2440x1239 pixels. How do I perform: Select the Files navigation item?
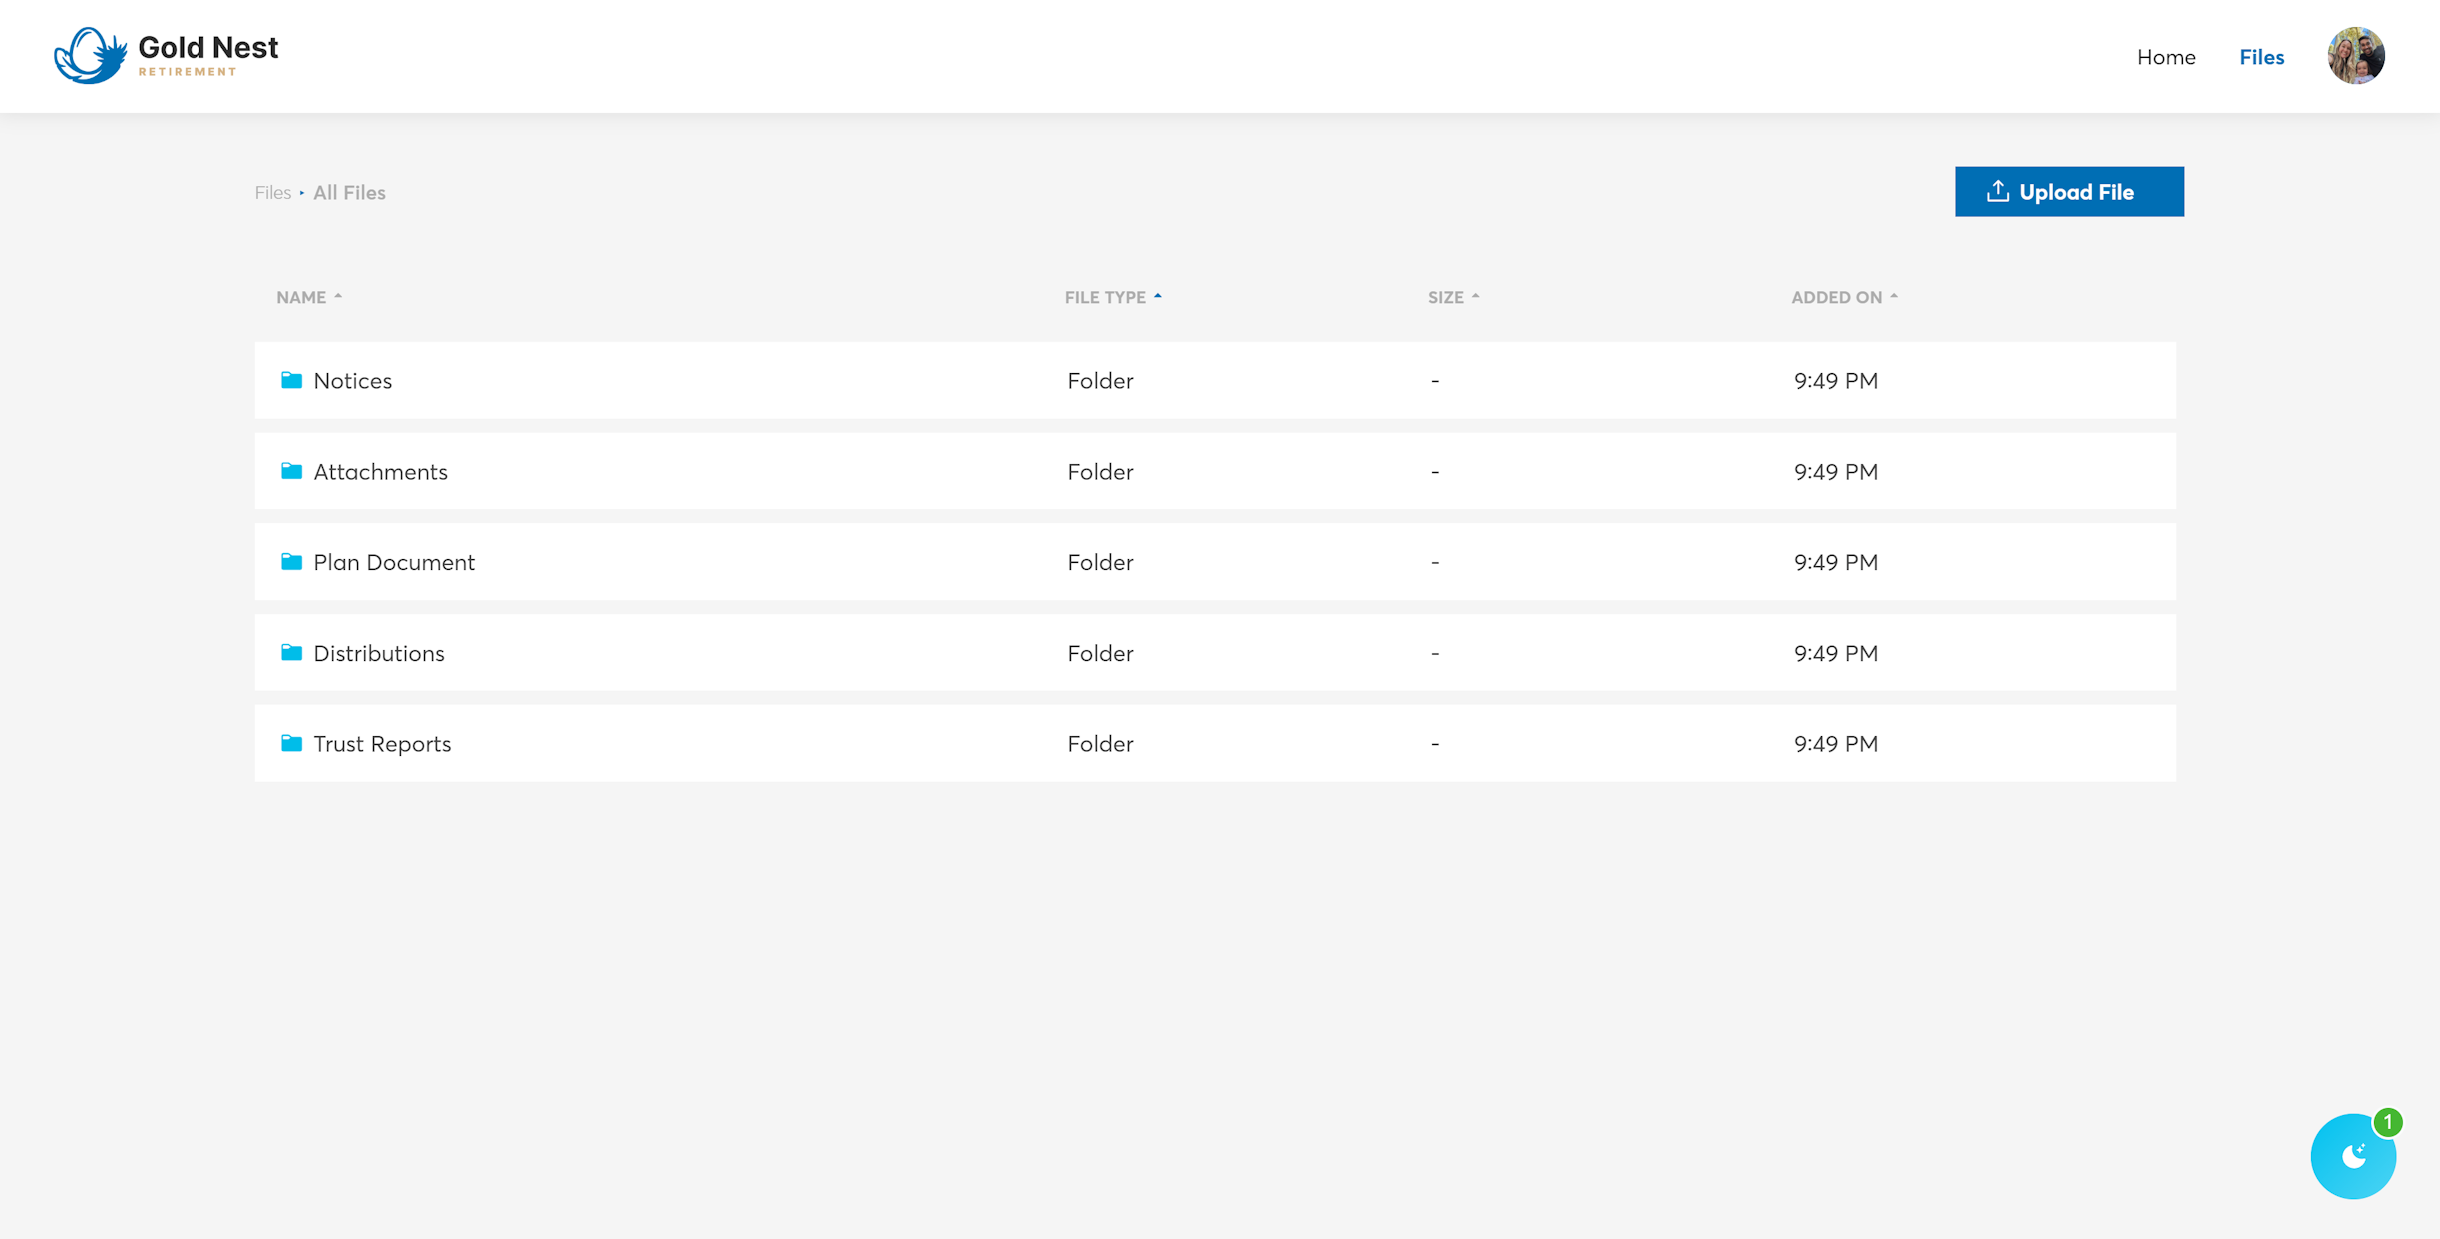[x=2261, y=57]
